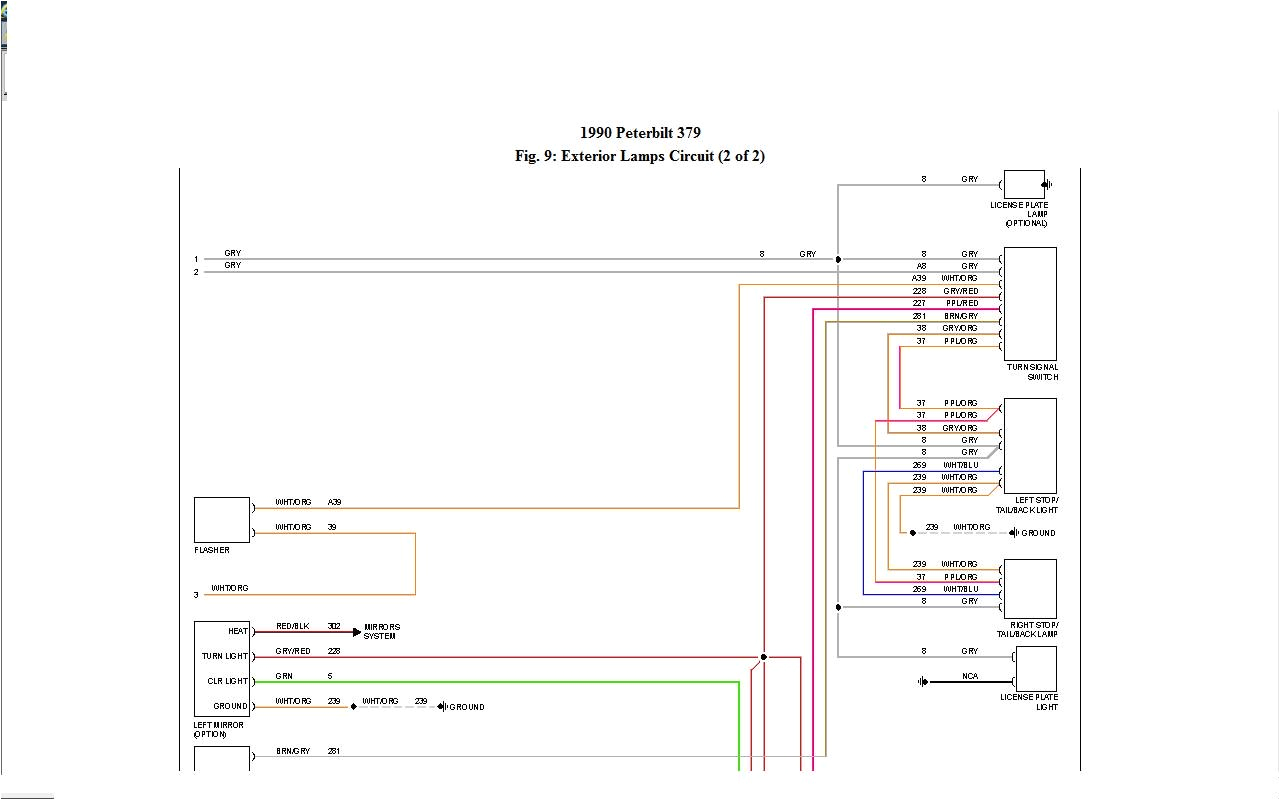Click the LICENSE PLATE LAMP (OPTIONAL) connector block
This screenshot has height=800, width=1280.
tap(1025, 183)
